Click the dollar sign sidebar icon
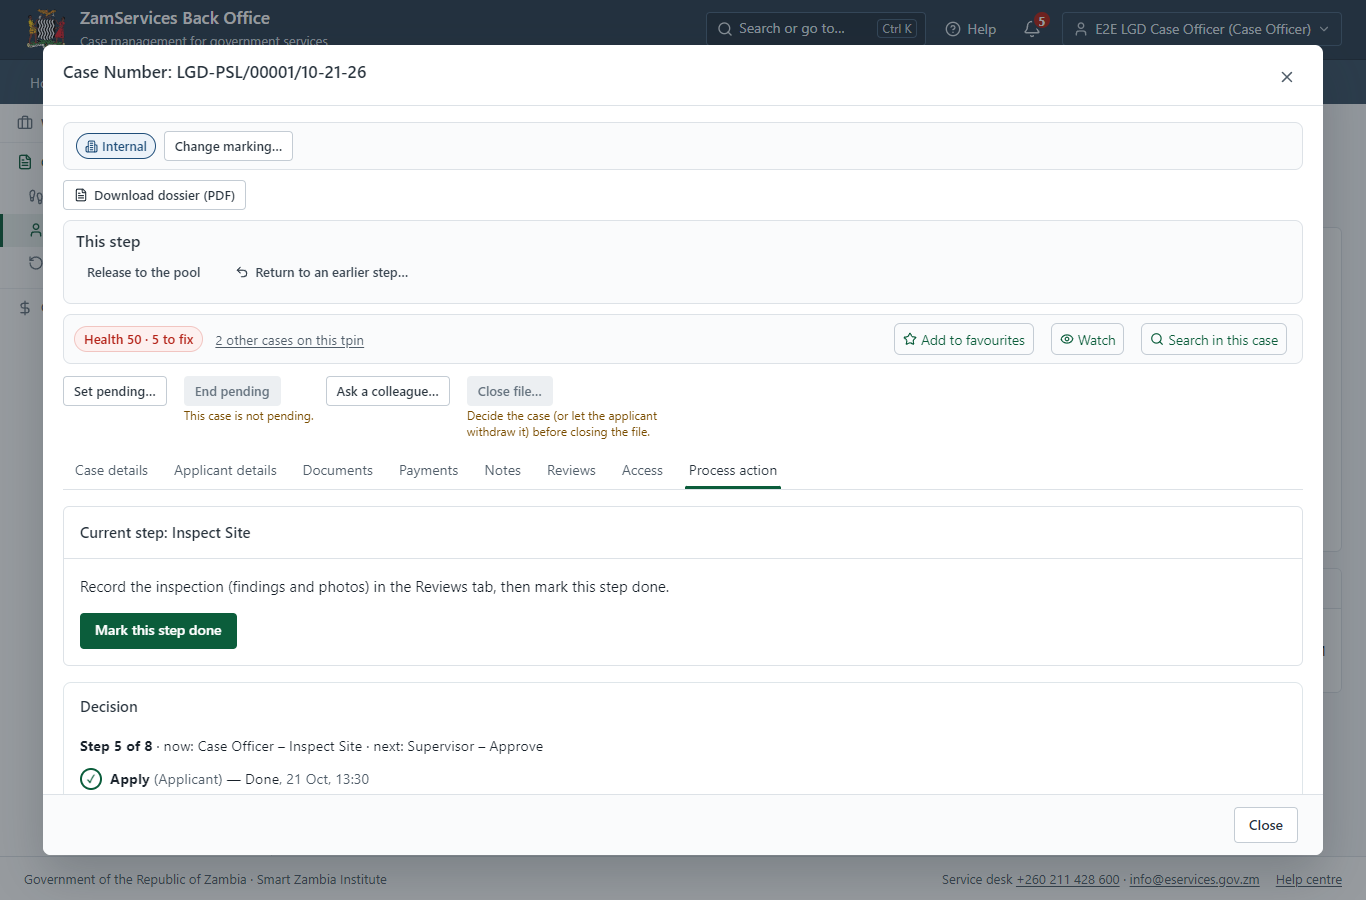The height and width of the screenshot is (900, 1366). (25, 308)
